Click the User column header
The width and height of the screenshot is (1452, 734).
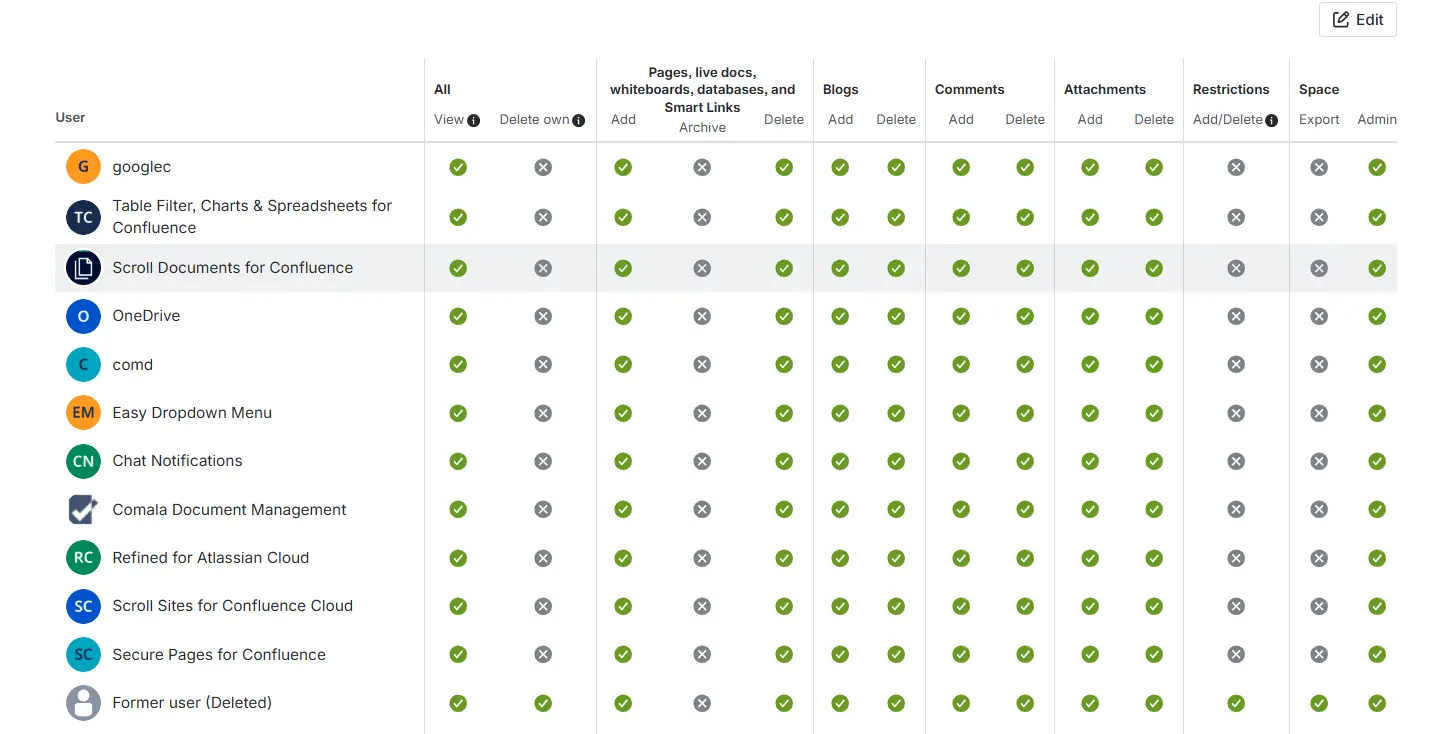70,117
